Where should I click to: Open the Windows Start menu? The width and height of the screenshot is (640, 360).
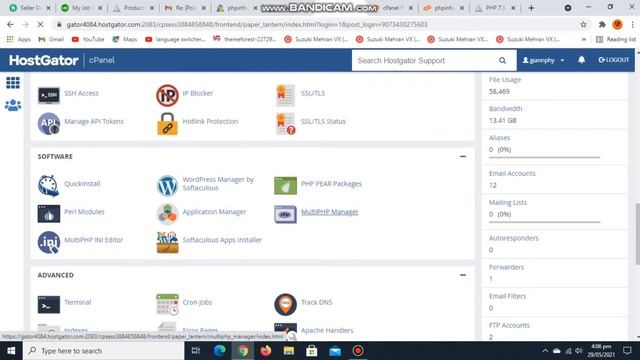click(x=11, y=351)
